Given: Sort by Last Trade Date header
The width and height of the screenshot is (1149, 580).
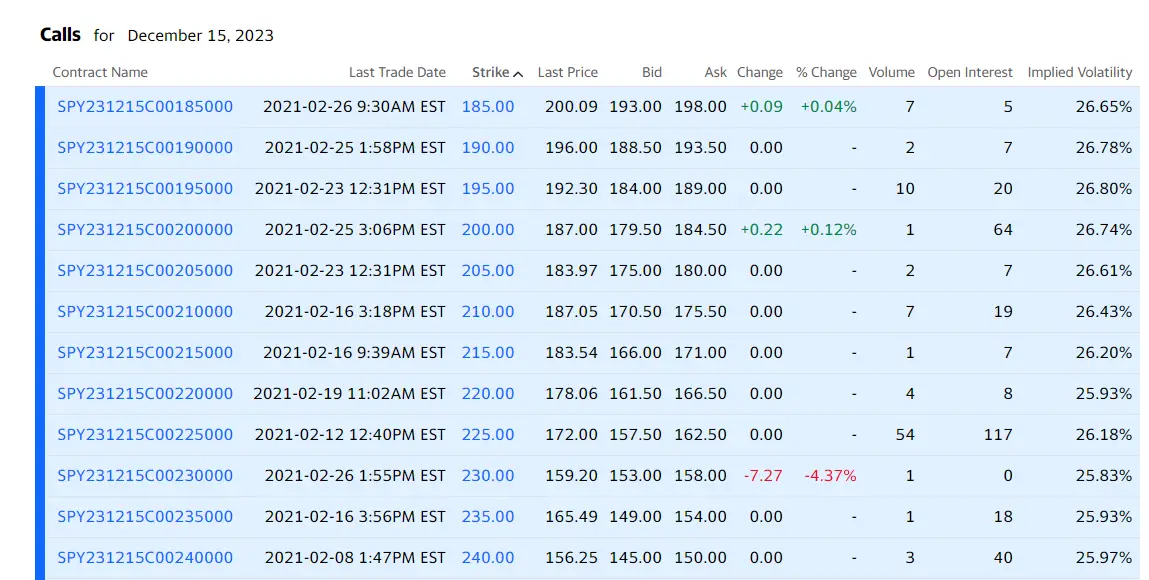Looking at the screenshot, I should [397, 72].
